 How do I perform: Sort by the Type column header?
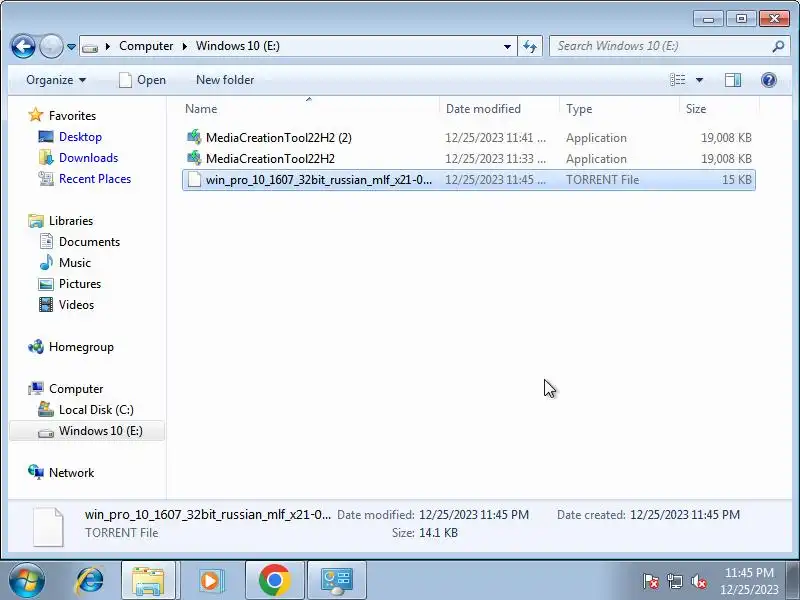[x=579, y=109]
